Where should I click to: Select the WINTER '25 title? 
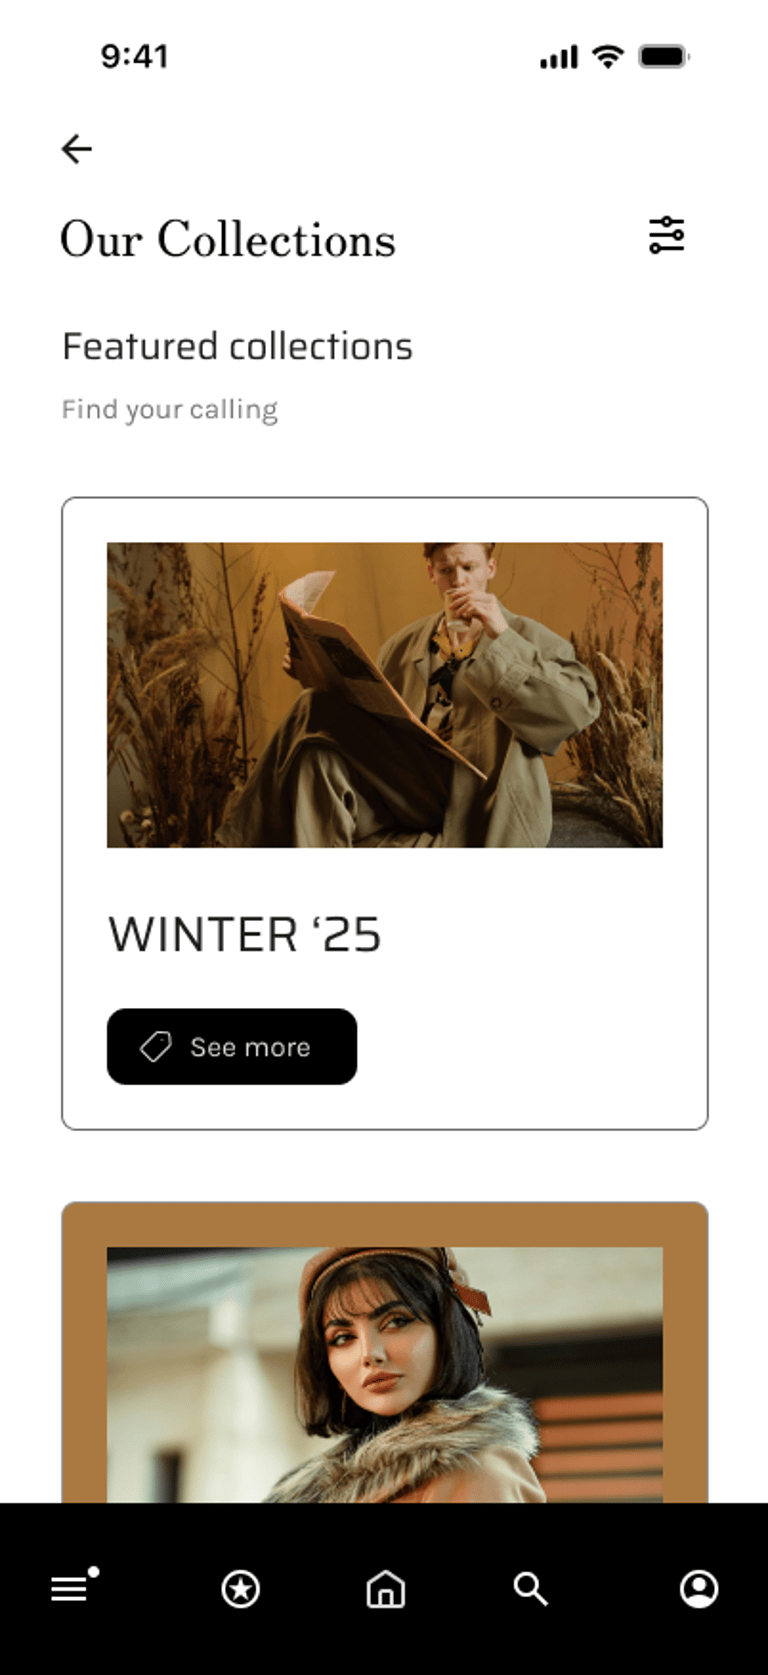(245, 935)
